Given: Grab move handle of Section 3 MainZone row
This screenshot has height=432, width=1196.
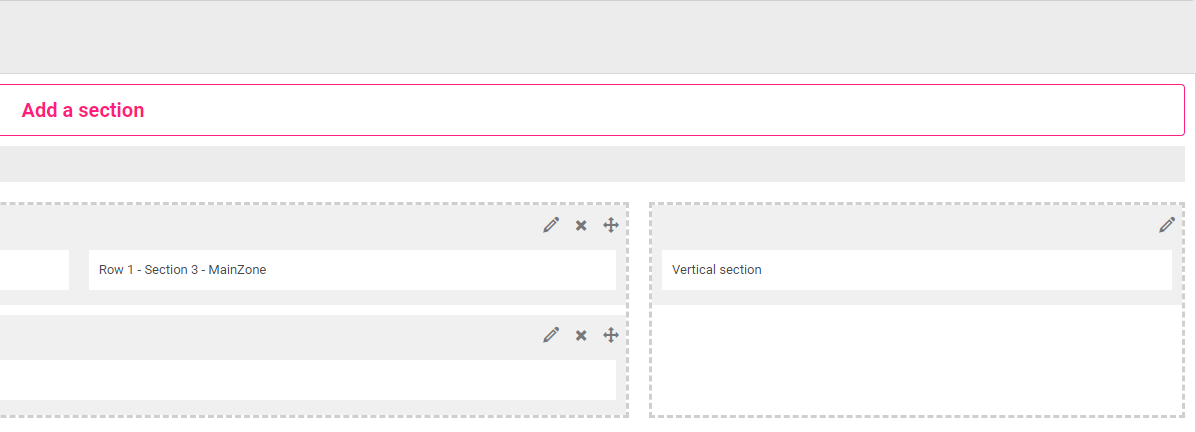Looking at the screenshot, I should [x=610, y=225].
